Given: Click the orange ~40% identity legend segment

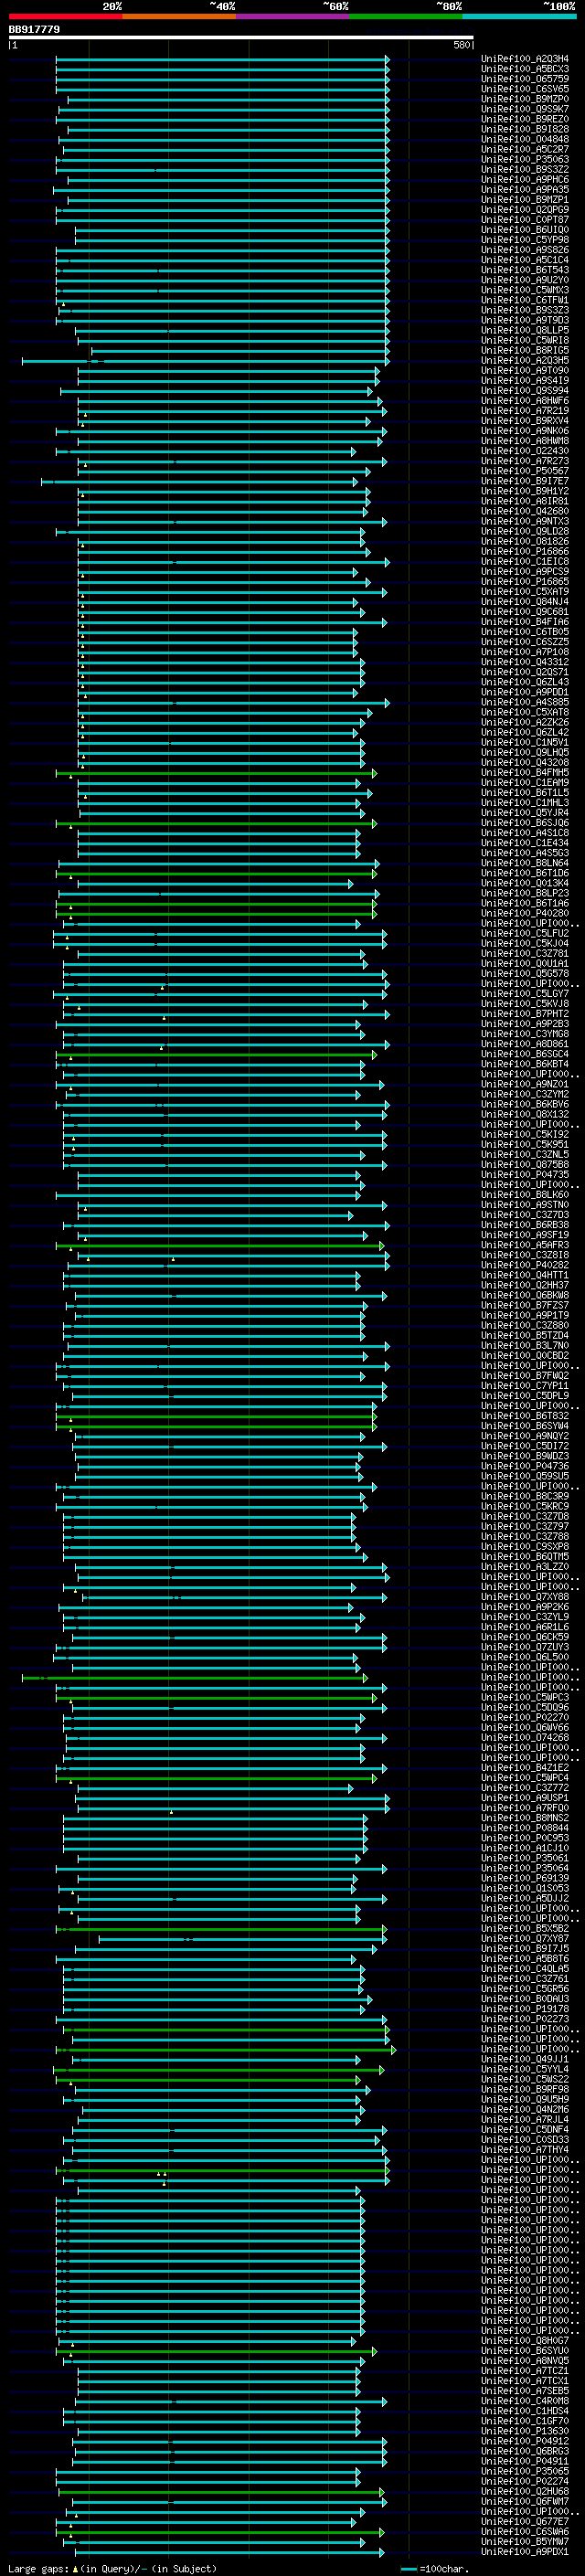Looking at the screenshot, I should (x=179, y=16).
